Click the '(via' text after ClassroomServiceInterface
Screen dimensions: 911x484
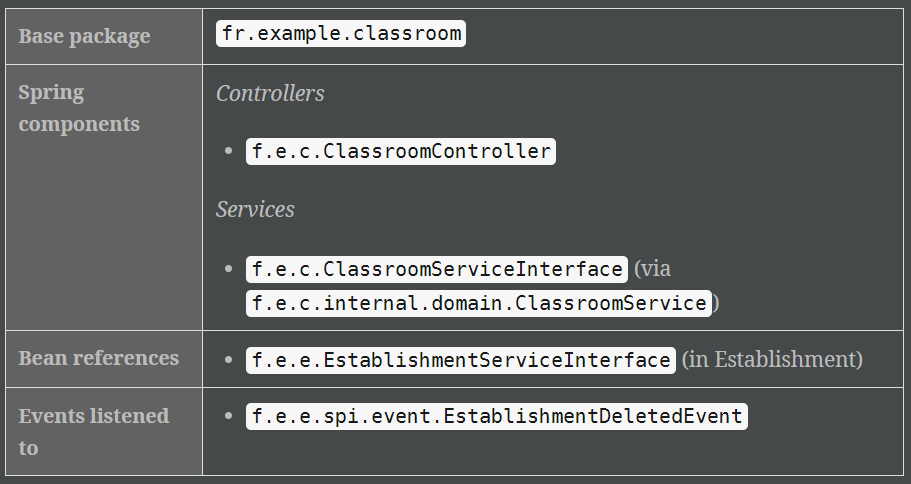coord(652,269)
